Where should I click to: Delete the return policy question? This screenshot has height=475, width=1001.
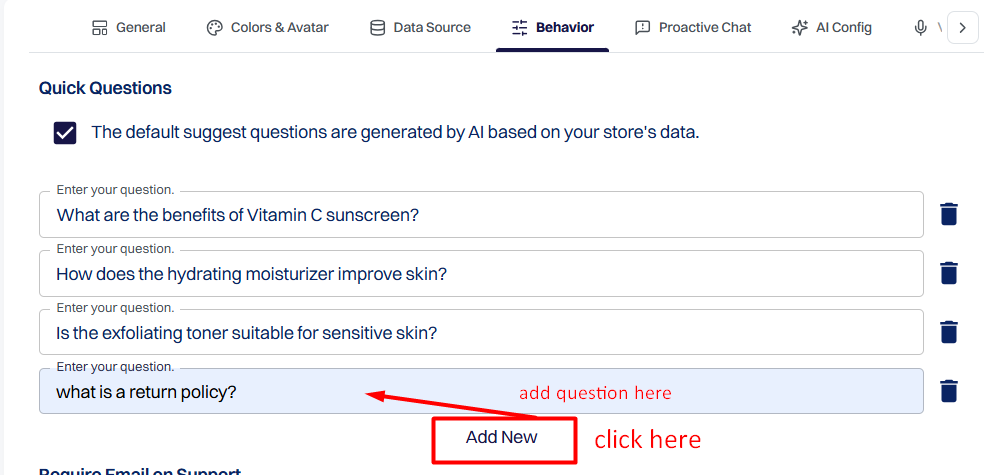[x=949, y=391]
